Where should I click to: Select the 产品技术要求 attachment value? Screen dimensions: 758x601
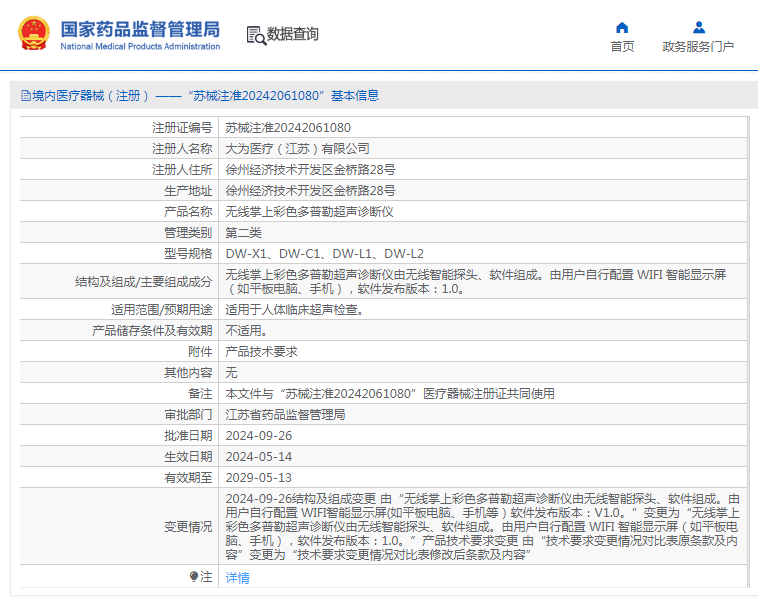(262, 352)
